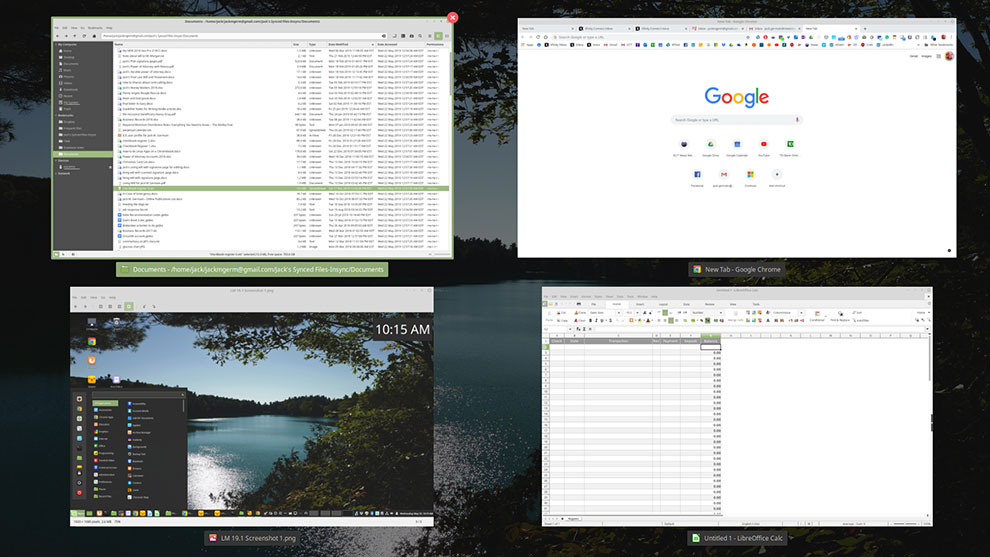990x557 pixels.
Task: Open Images link on Google new tab page
Action: click(x=926, y=56)
